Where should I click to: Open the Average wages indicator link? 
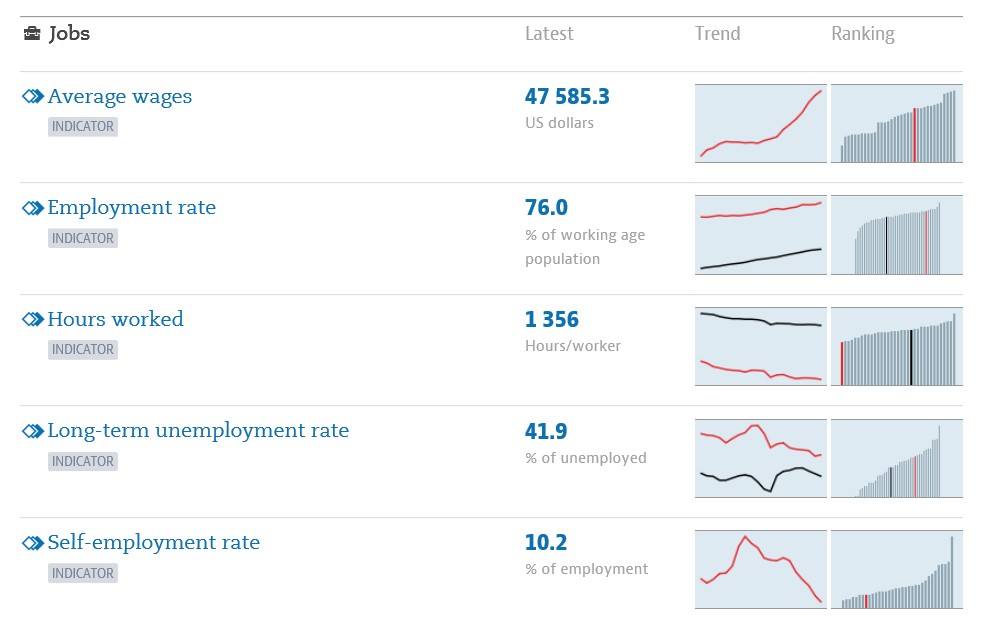pos(120,97)
